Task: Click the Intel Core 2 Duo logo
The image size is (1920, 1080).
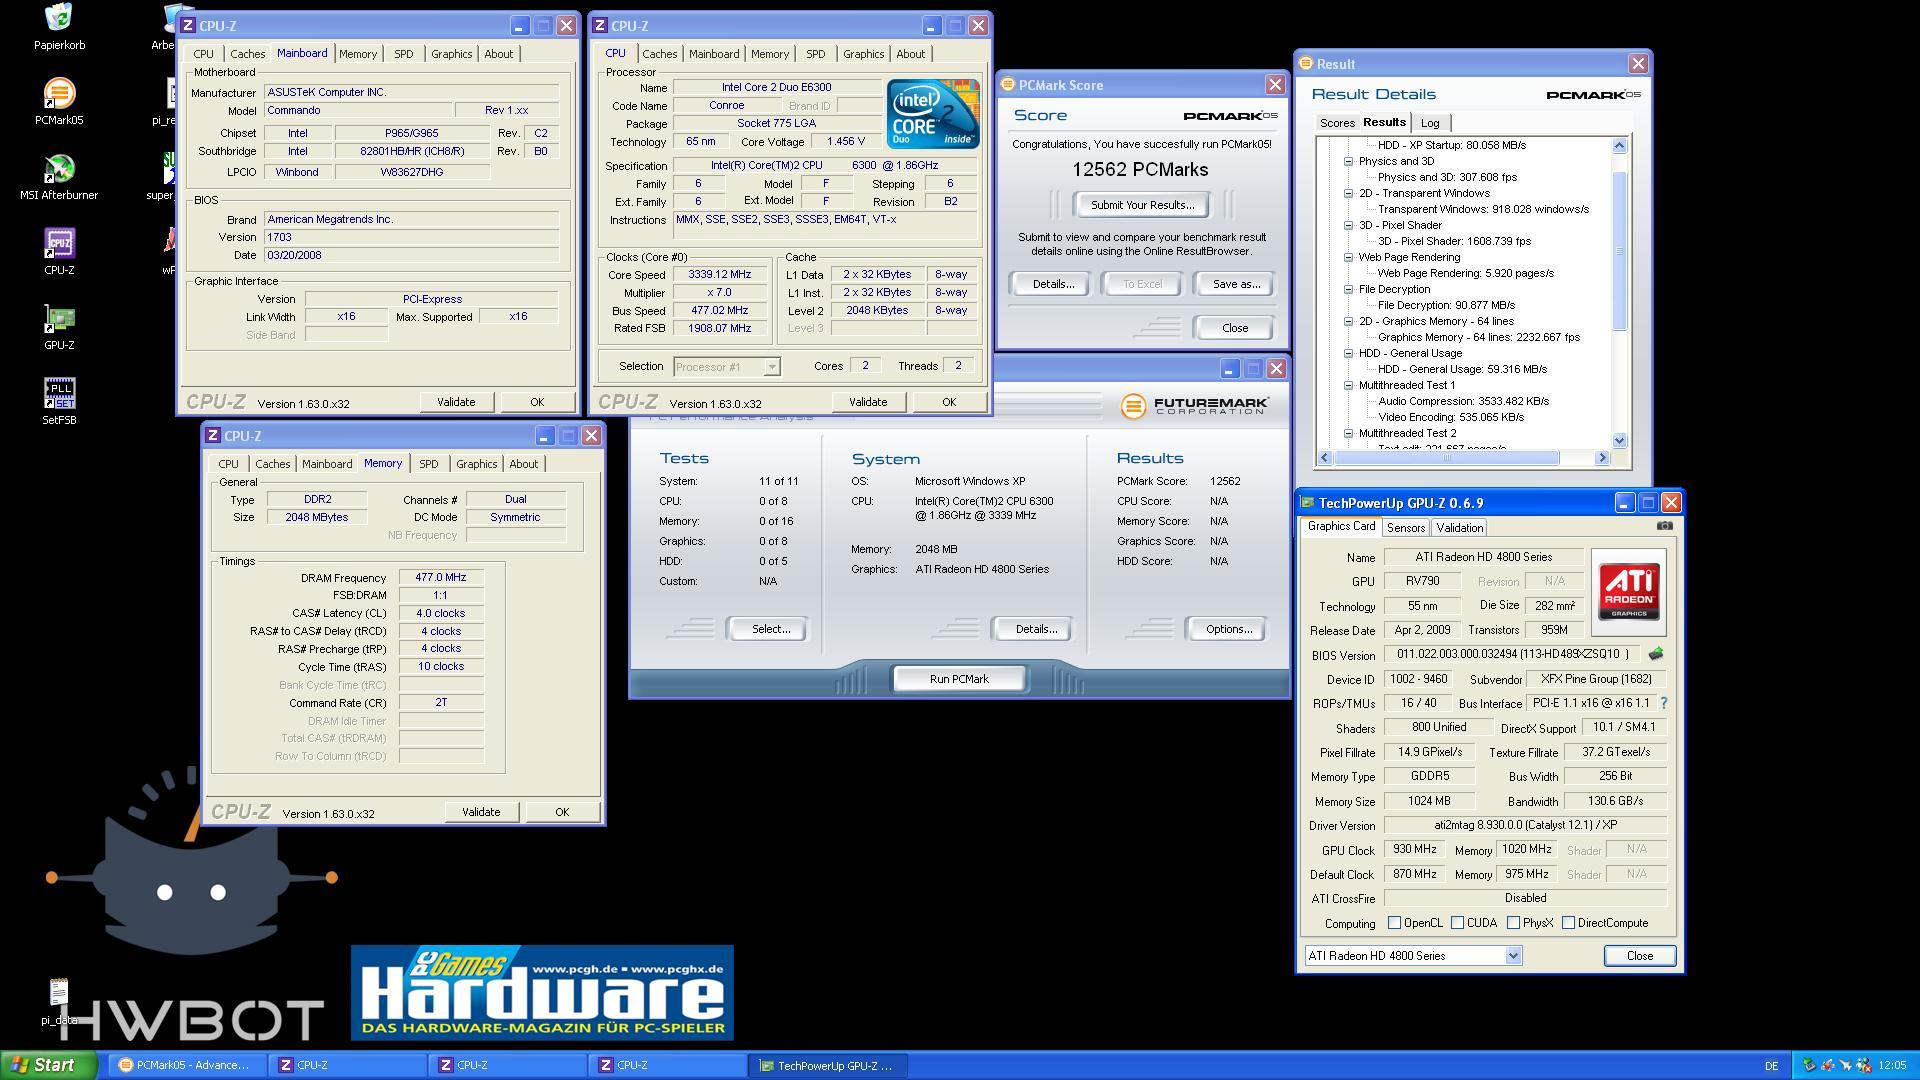Action: coord(932,114)
